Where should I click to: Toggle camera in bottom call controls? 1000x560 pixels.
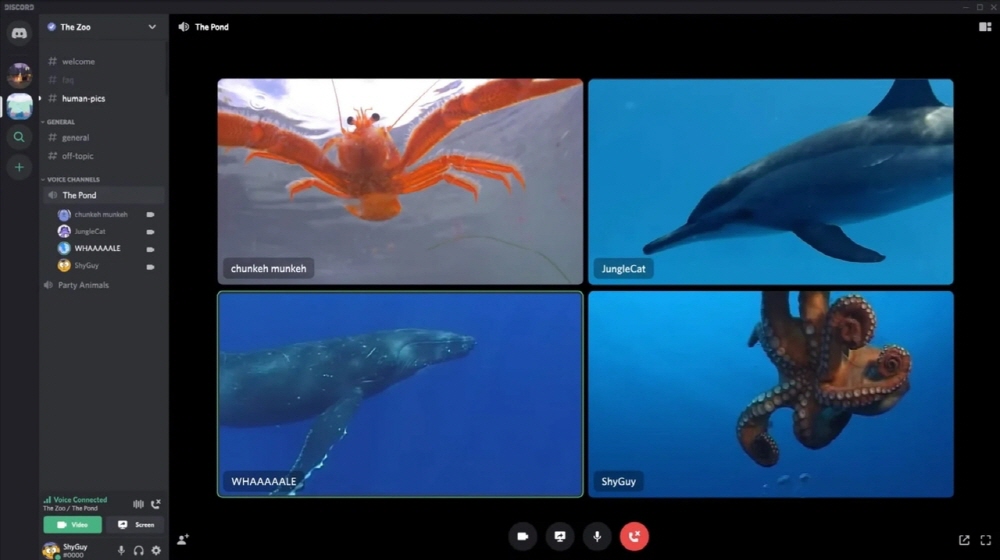tap(522, 537)
